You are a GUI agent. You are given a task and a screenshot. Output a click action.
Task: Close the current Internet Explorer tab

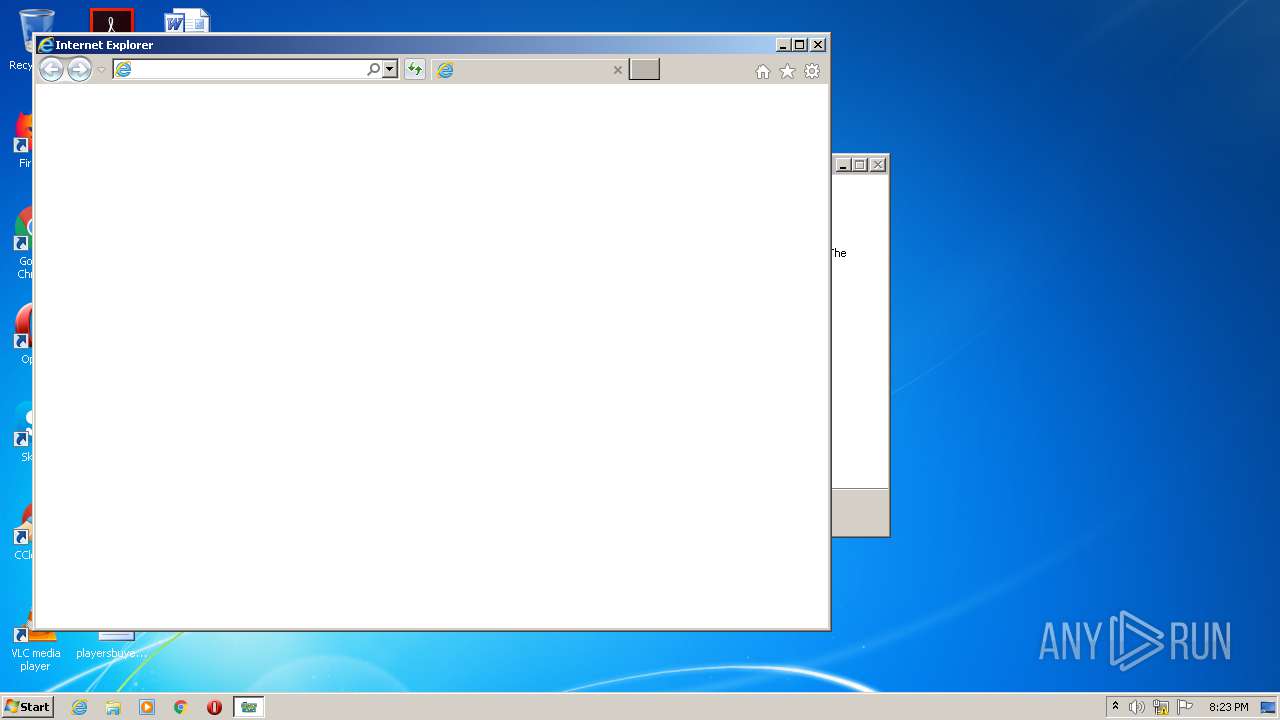(617, 70)
